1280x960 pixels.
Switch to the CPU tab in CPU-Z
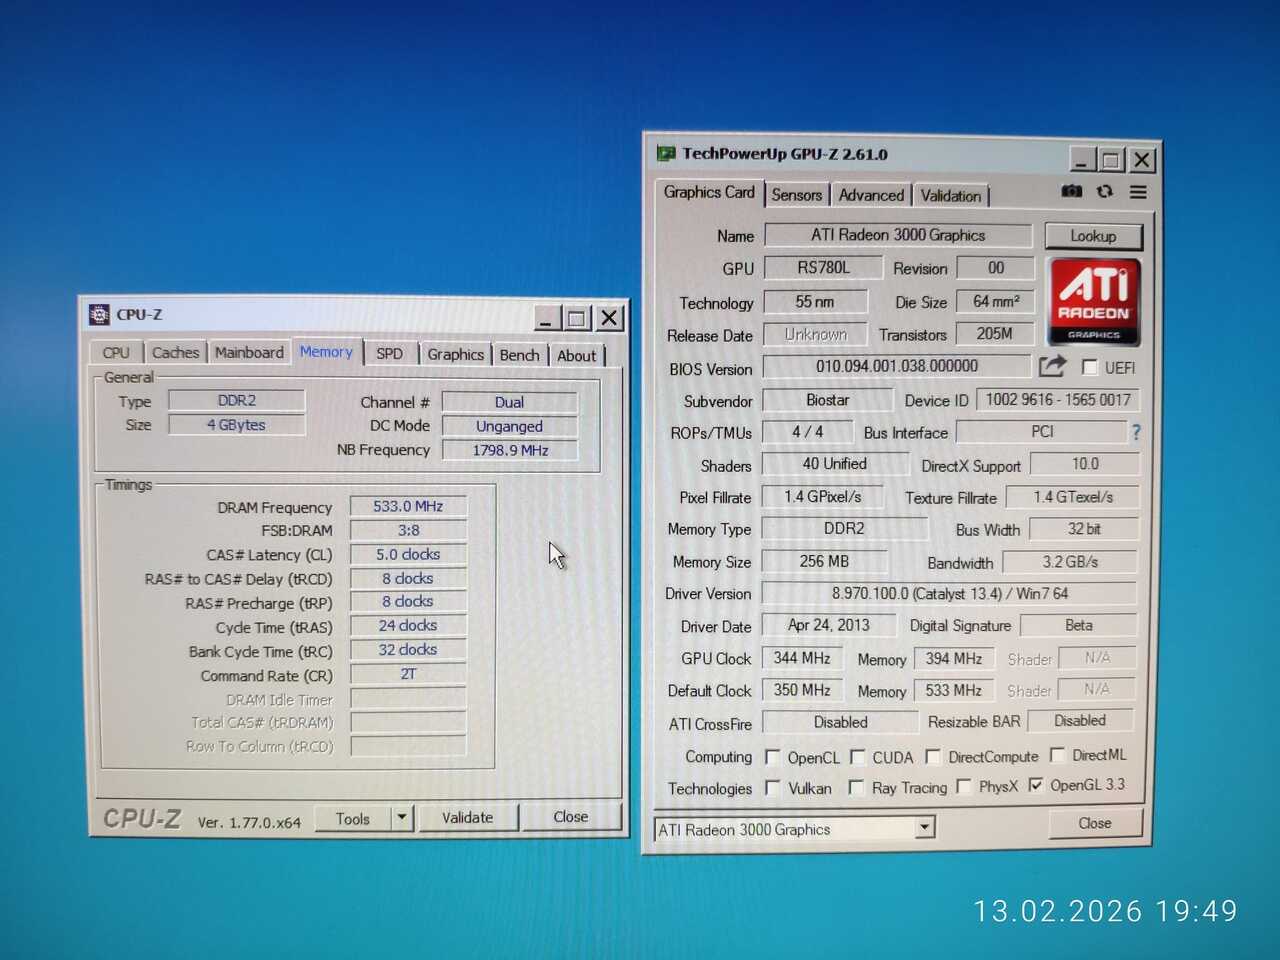click(116, 353)
